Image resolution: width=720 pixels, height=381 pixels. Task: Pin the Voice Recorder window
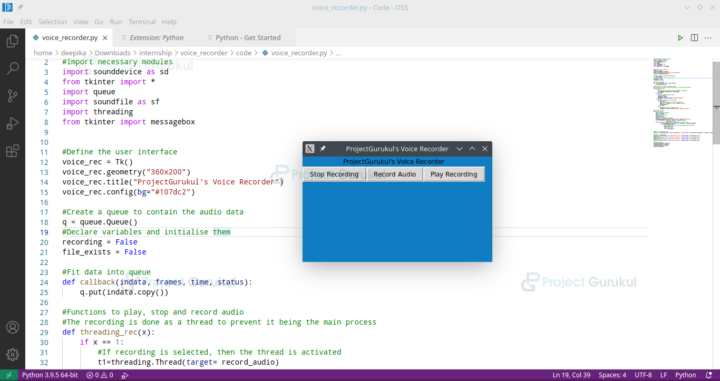coord(323,148)
